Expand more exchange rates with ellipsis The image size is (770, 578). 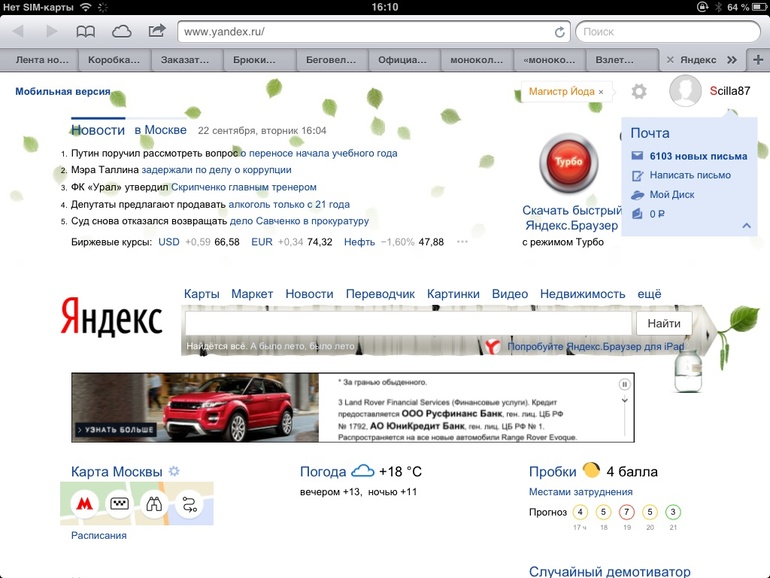click(x=462, y=242)
